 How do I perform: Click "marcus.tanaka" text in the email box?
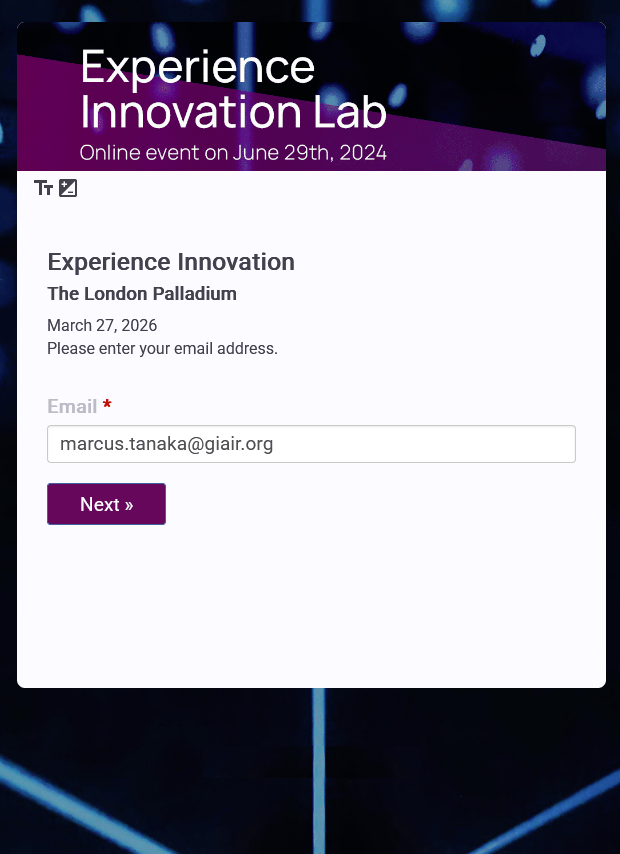point(123,444)
